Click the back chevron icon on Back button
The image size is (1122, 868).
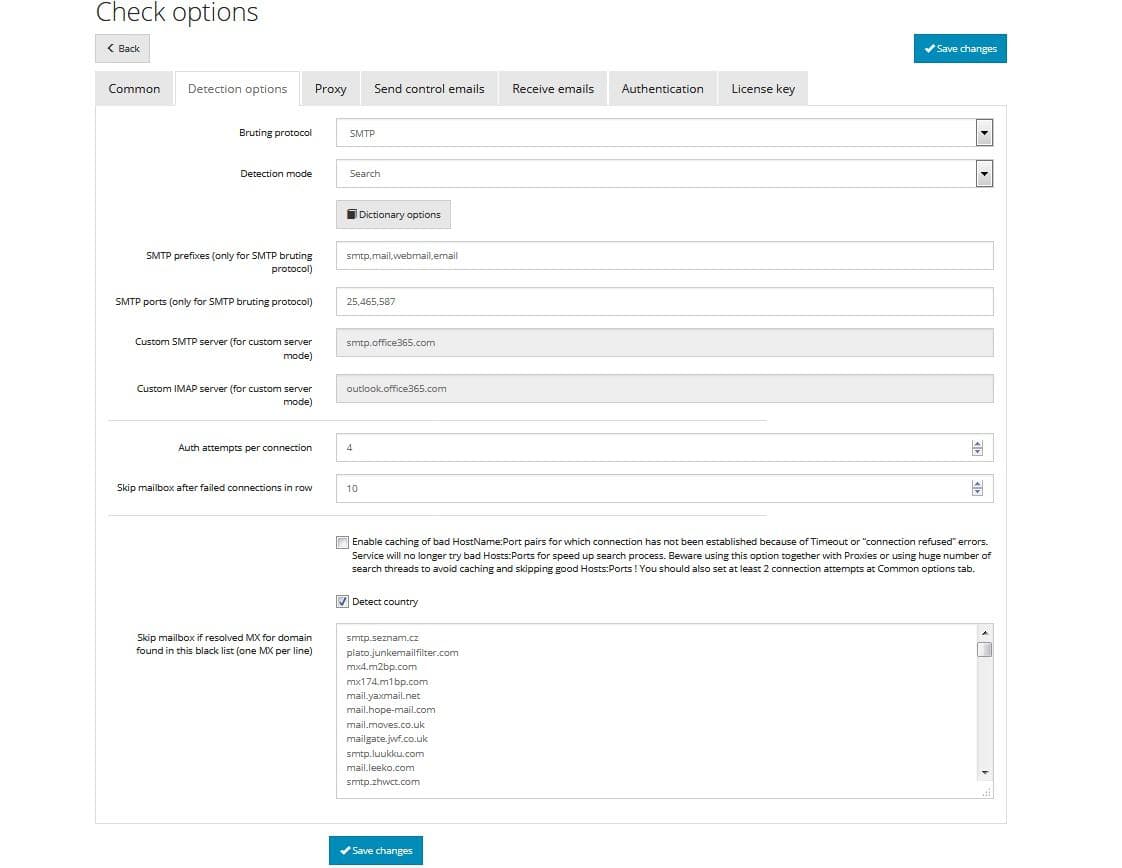[110, 48]
